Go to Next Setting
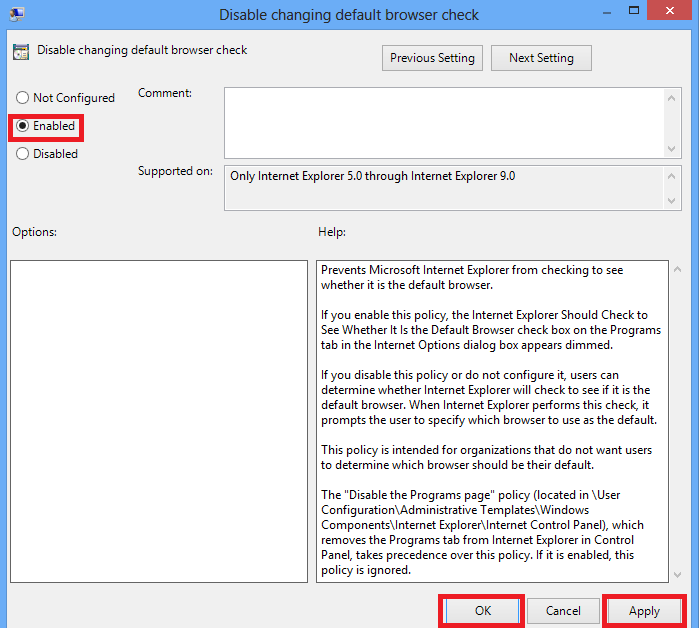699x628 pixels. click(x=541, y=58)
